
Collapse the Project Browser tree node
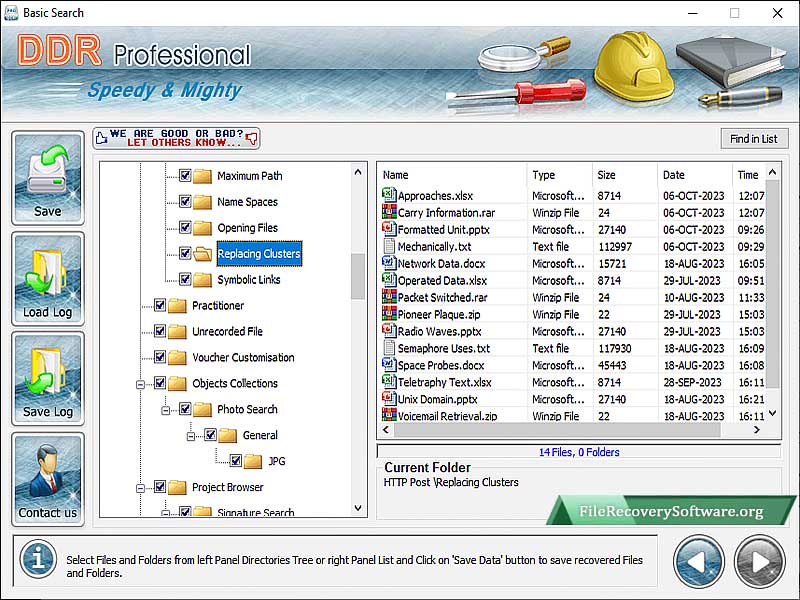141,488
